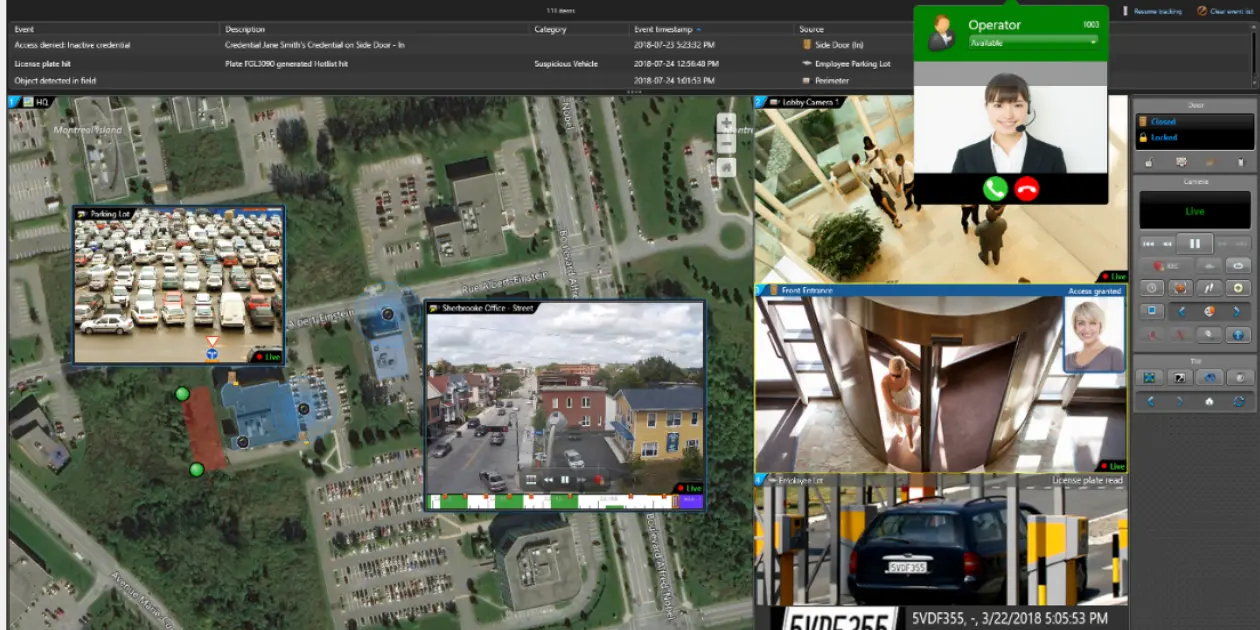The image size is (1260, 630).
Task: Click the map home view button
Action: 727,167
